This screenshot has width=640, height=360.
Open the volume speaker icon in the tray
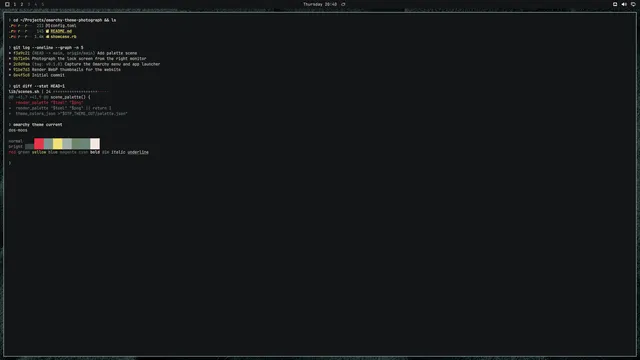pyautogui.click(x=624, y=4)
